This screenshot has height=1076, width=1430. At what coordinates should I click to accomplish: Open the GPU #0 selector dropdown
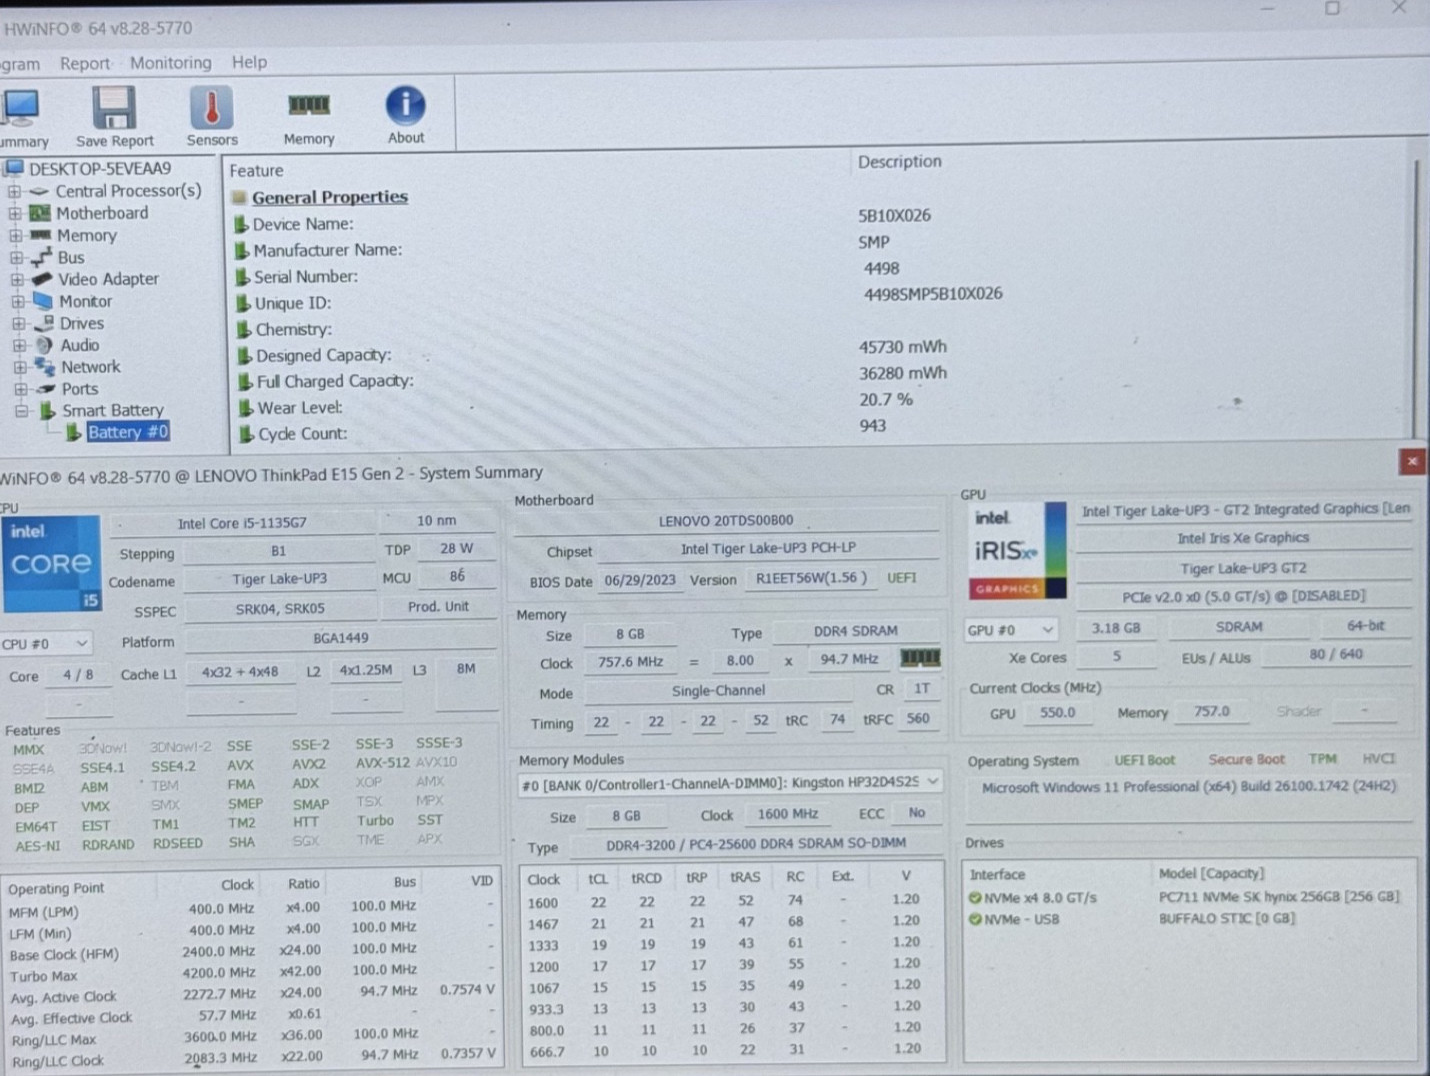click(1011, 630)
